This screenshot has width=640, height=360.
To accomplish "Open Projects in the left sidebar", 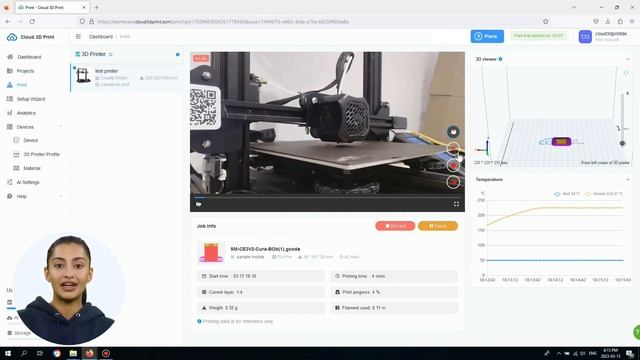I will tap(25, 71).
